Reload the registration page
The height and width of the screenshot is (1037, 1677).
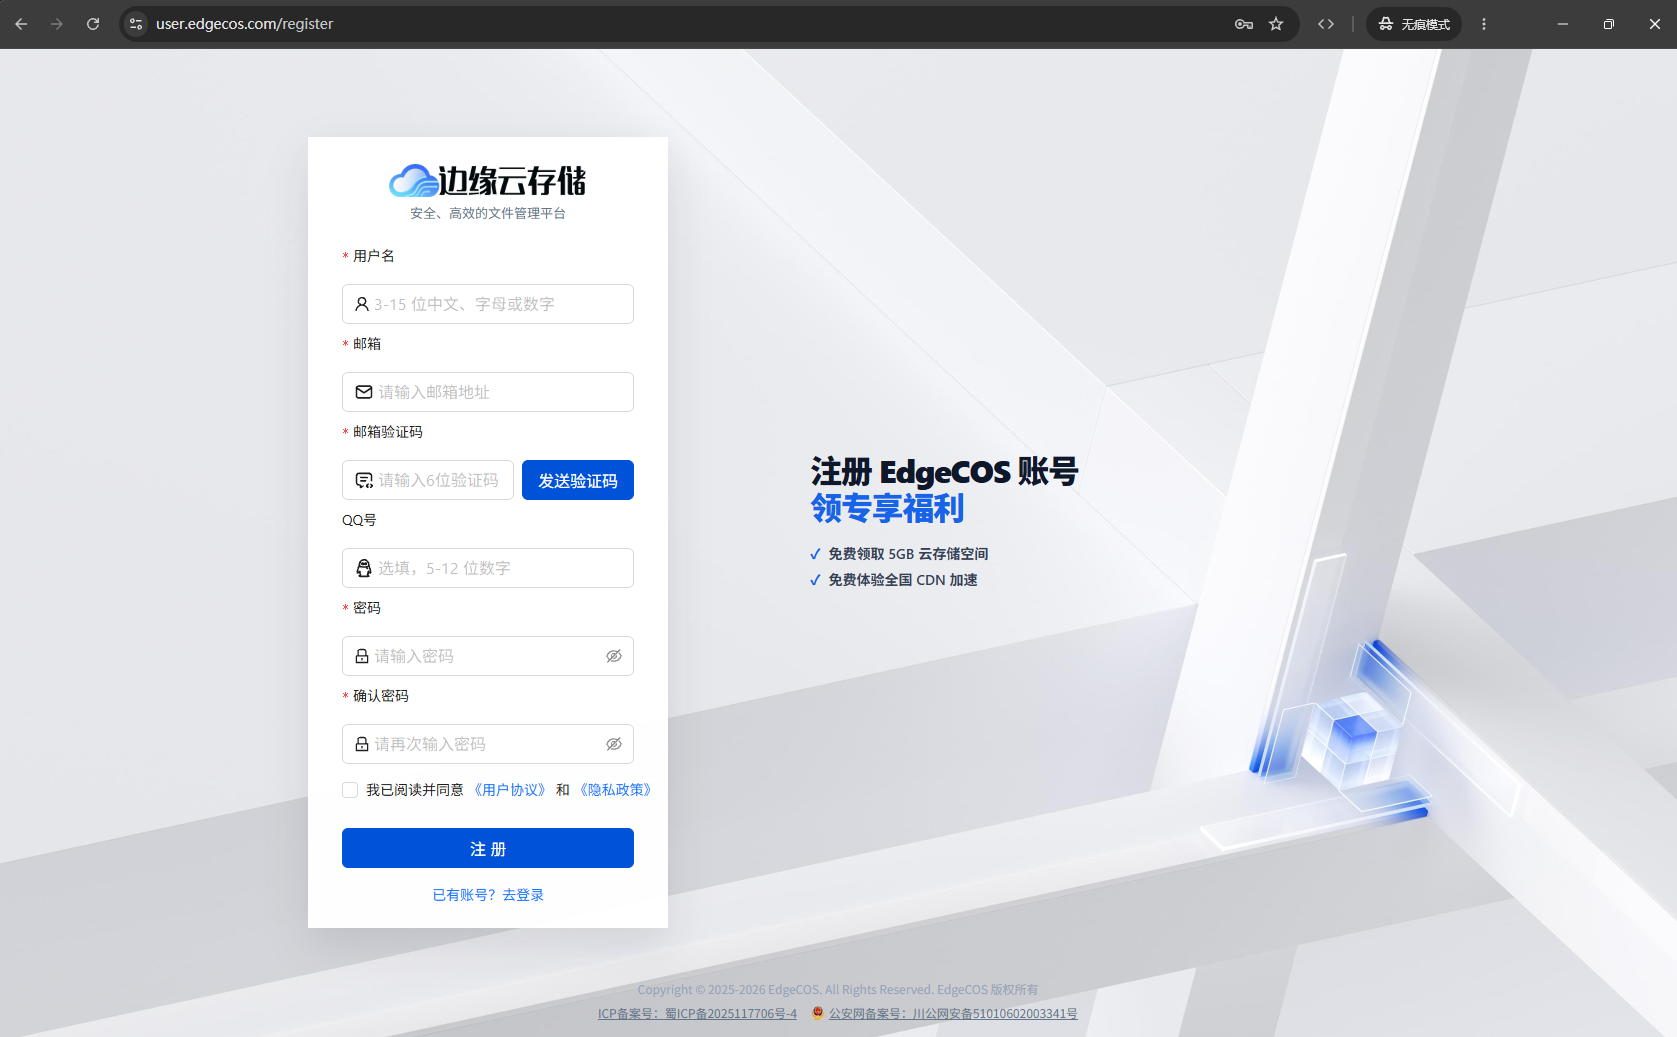point(93,24)
